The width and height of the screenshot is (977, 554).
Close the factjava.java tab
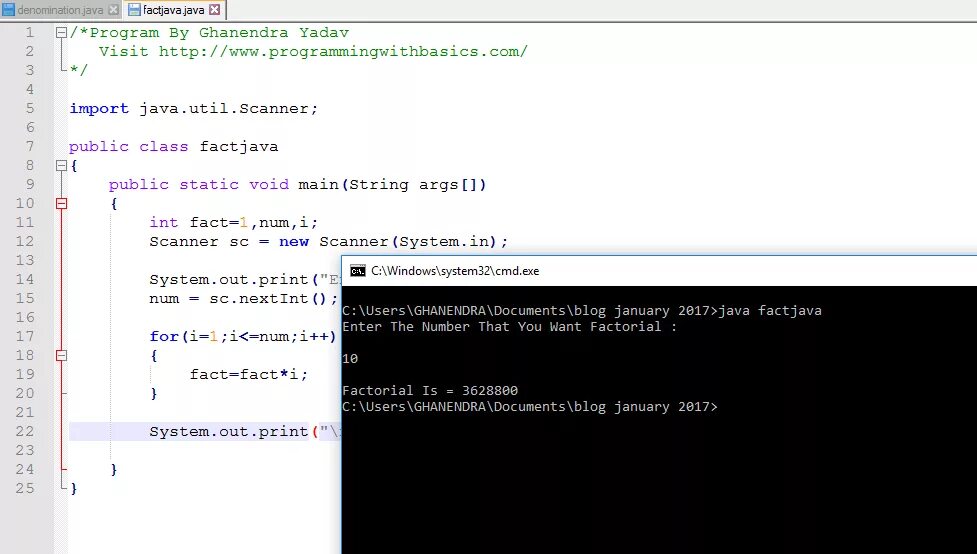(x=214, y=10)
